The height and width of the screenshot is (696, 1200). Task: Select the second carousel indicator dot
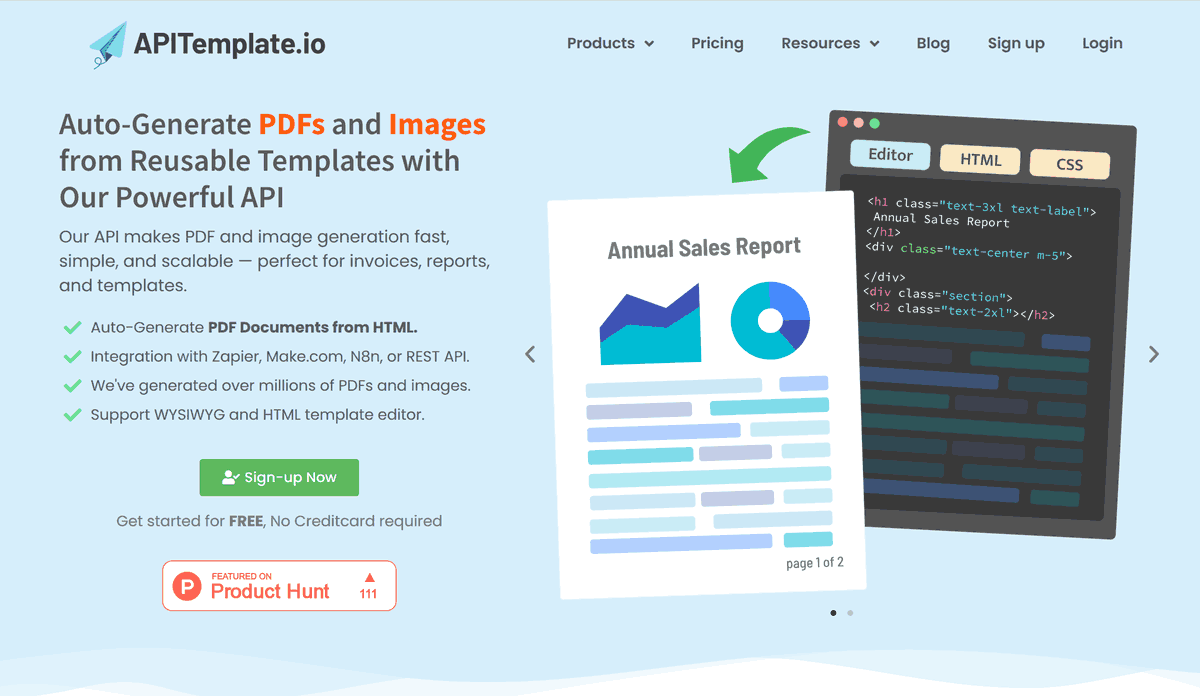[x=850, y=613]
